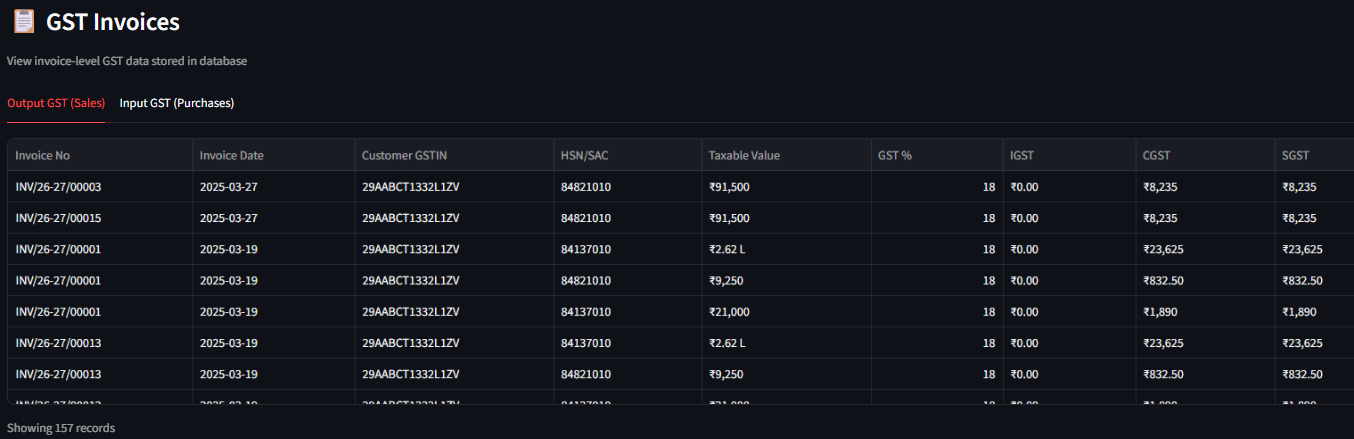1354x439 pixels.
Task: Click SGST ₹8,235 in INV/26-27/00003 row
Action: pyautogui.click(x=1314, y=187)
